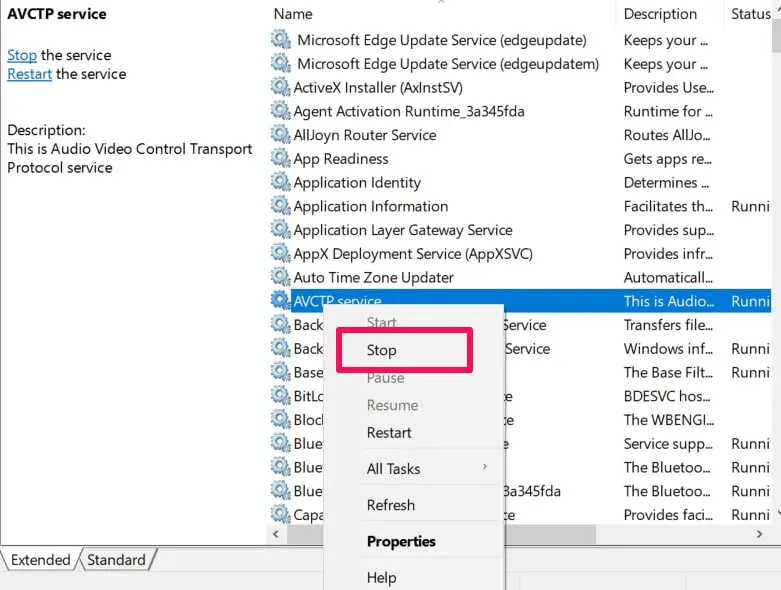Sort by the Name column header

click(293, 14)
